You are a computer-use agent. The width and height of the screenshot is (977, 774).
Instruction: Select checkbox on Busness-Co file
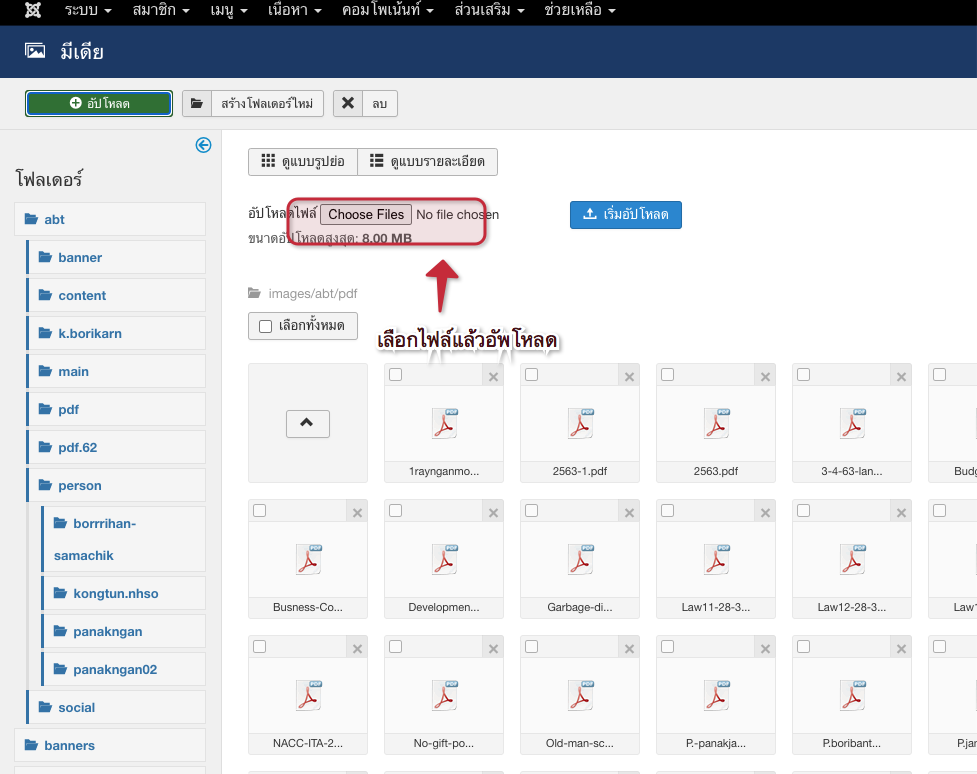point(260,511)
